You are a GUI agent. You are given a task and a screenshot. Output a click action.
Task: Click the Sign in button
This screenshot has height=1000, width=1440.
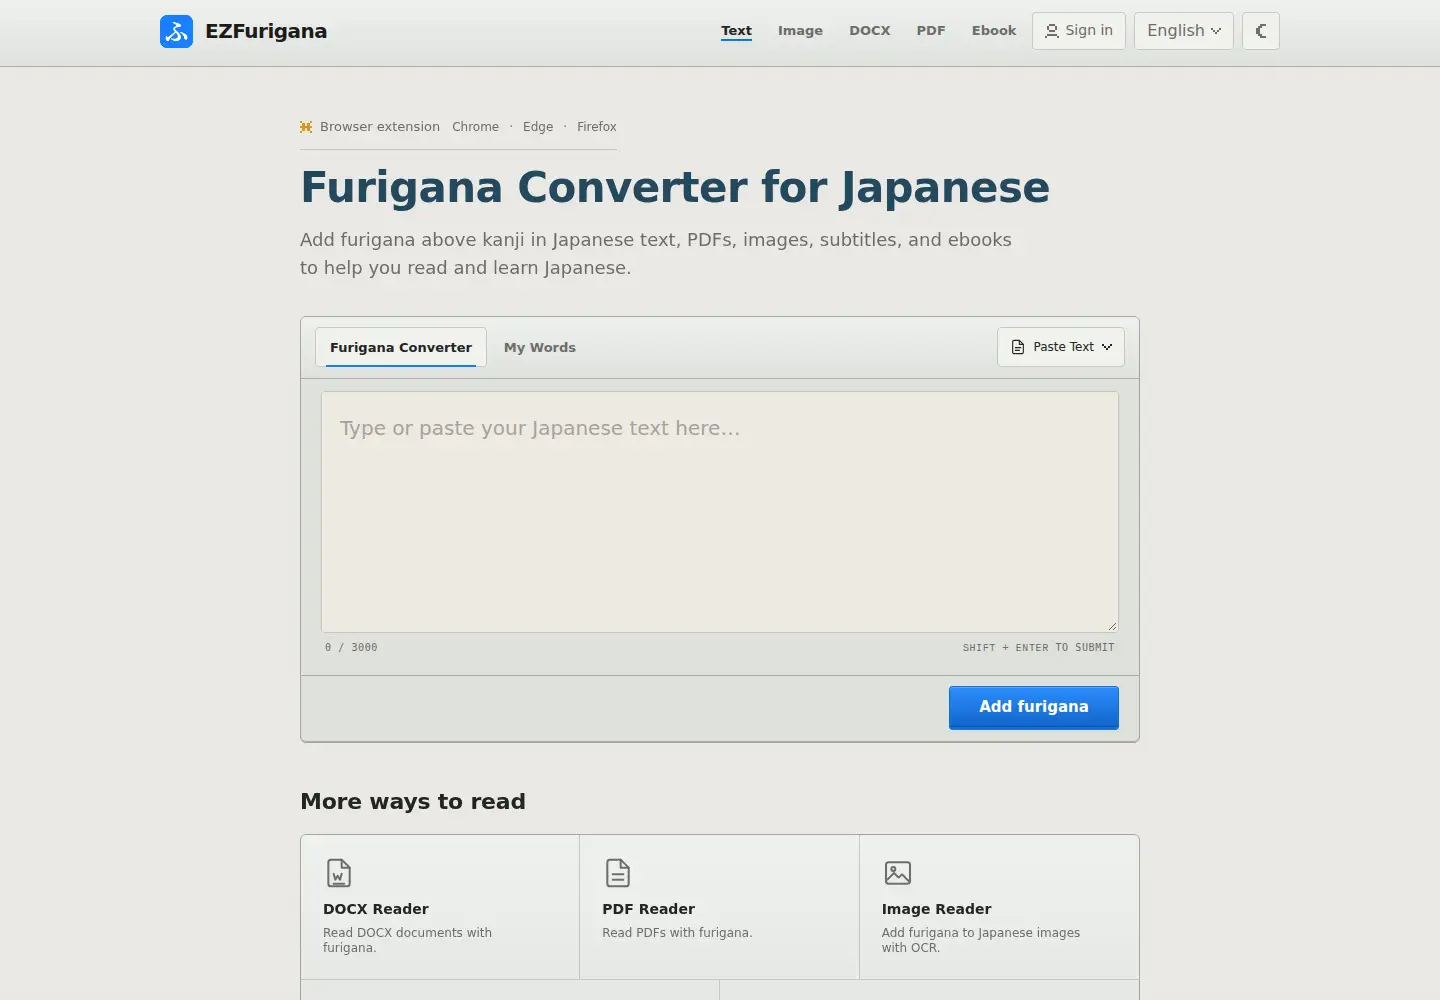1079,31
